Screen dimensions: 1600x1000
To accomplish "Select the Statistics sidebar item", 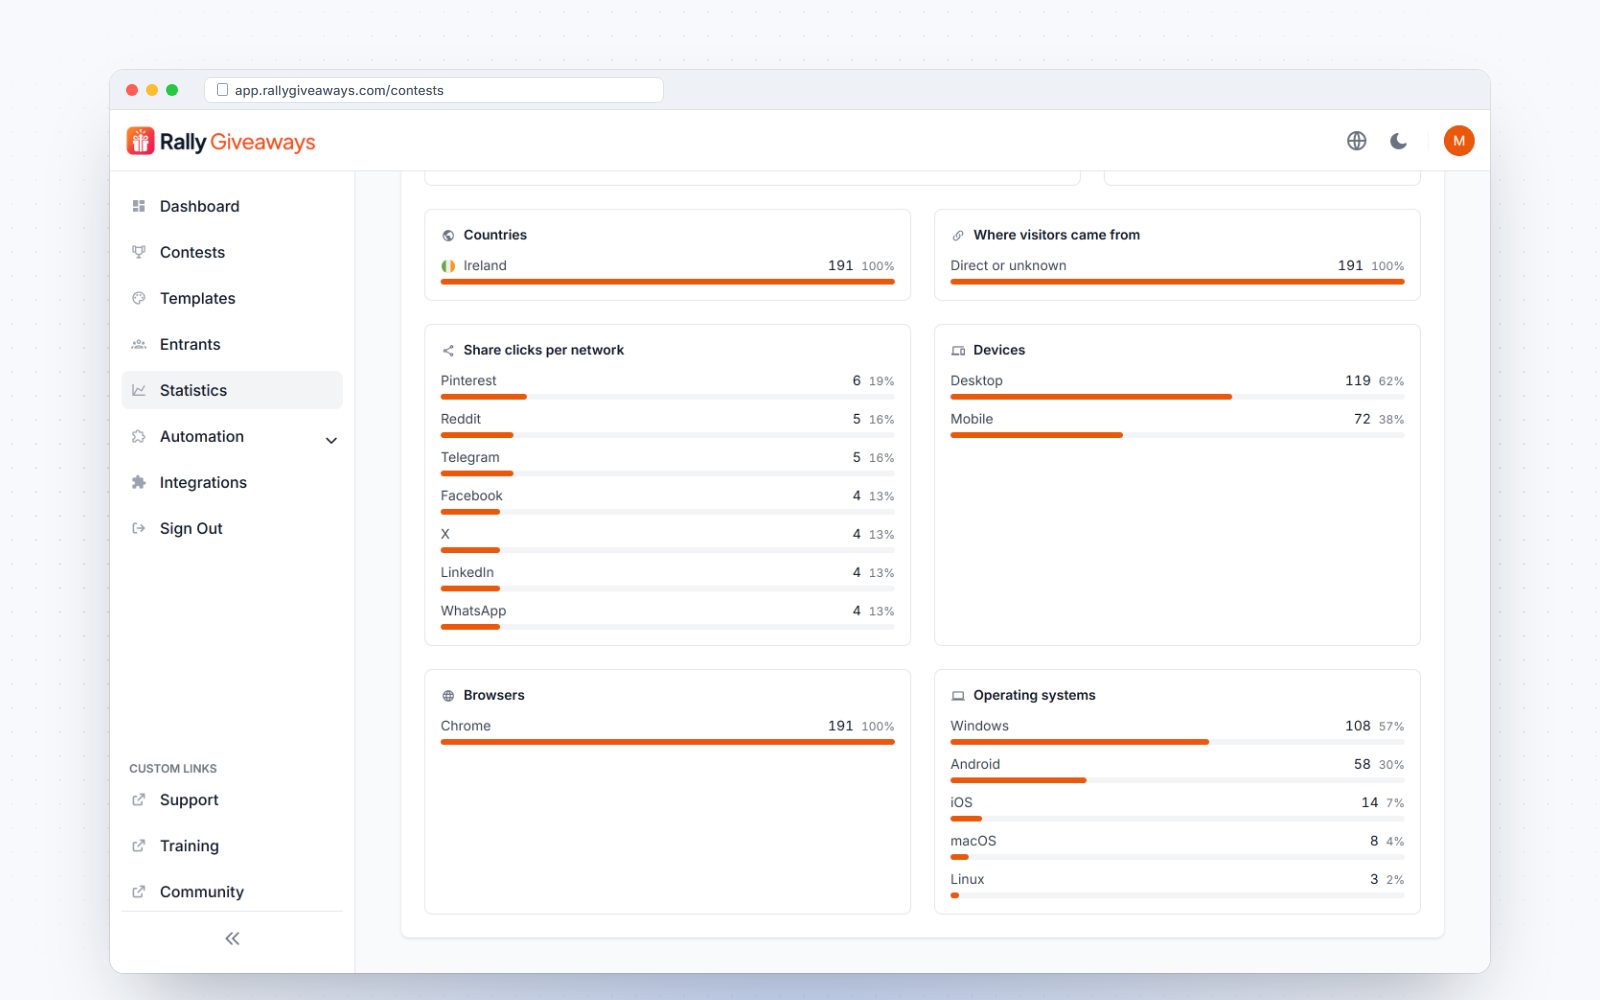I will (232, 390).
